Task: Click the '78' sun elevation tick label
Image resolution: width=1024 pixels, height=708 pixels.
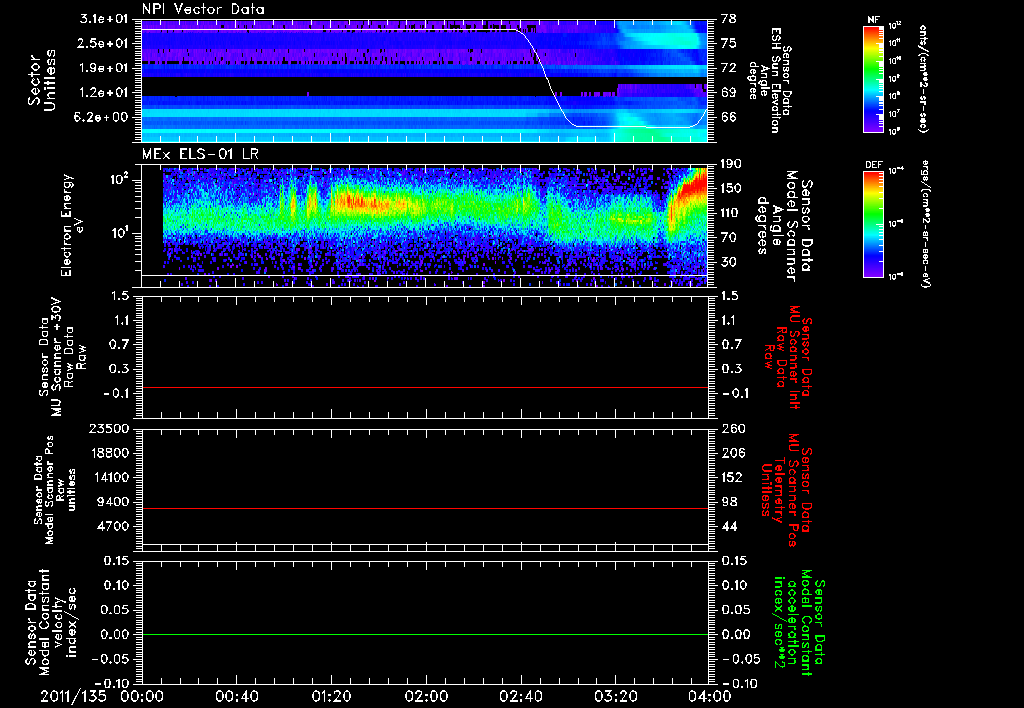Action: tap(728, 19)
